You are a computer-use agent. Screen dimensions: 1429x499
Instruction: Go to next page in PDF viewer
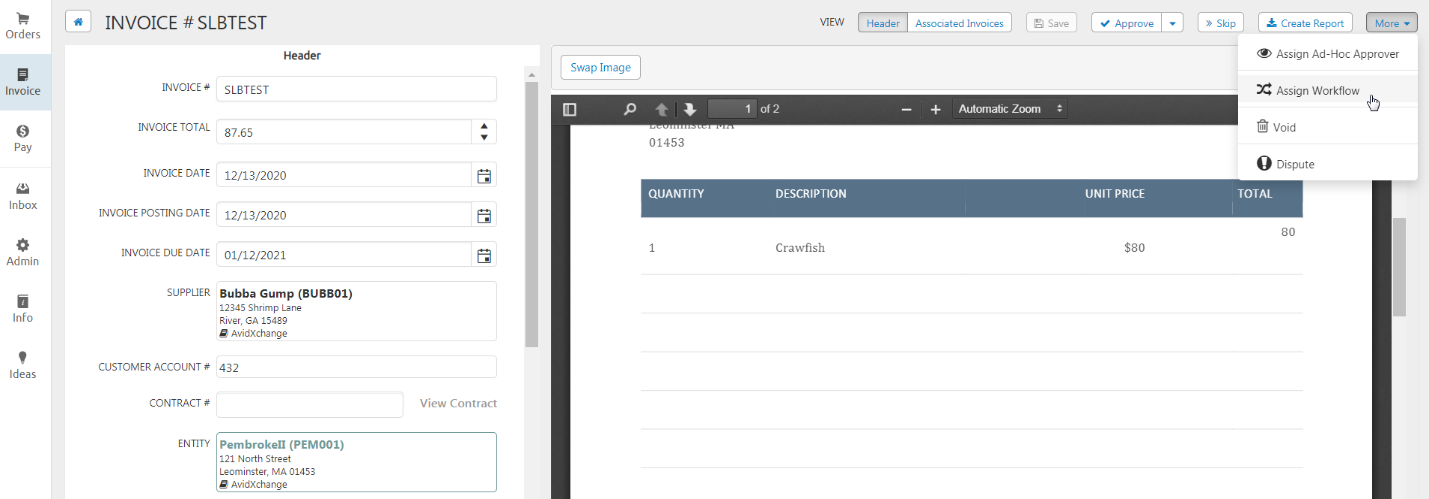click(x=690, y=109)
